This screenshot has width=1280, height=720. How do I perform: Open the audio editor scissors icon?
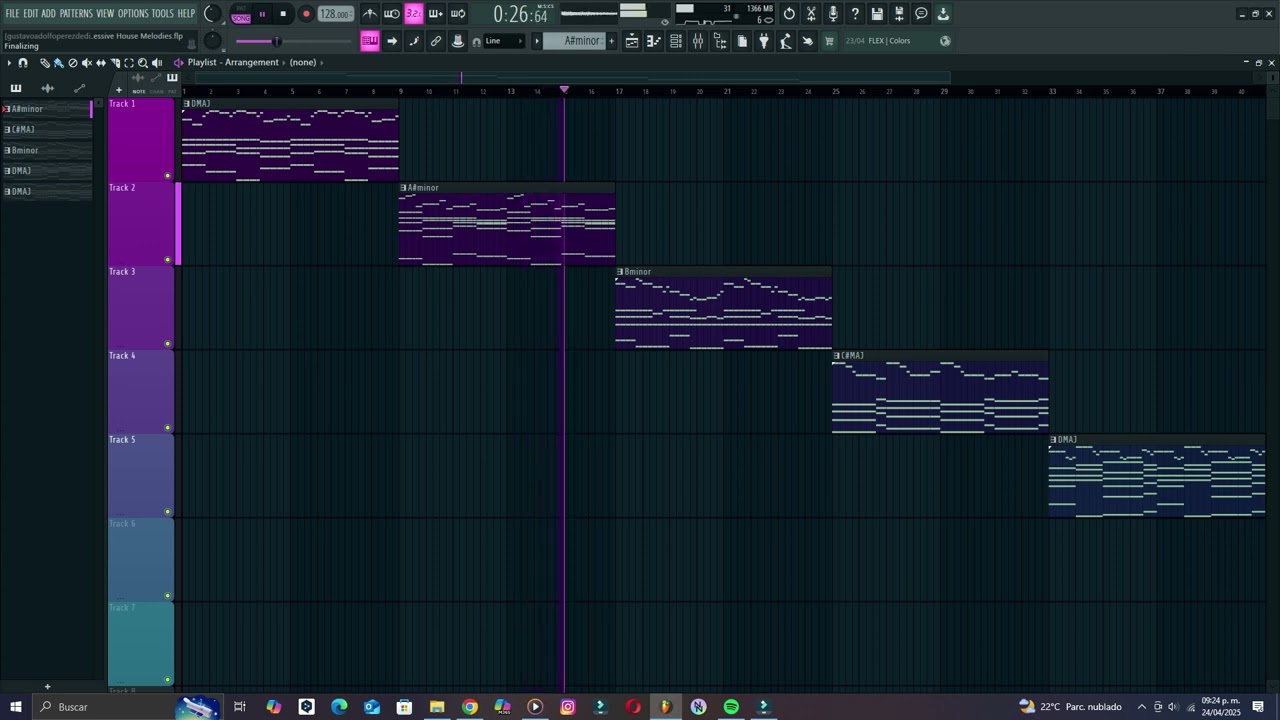(811, 14)
